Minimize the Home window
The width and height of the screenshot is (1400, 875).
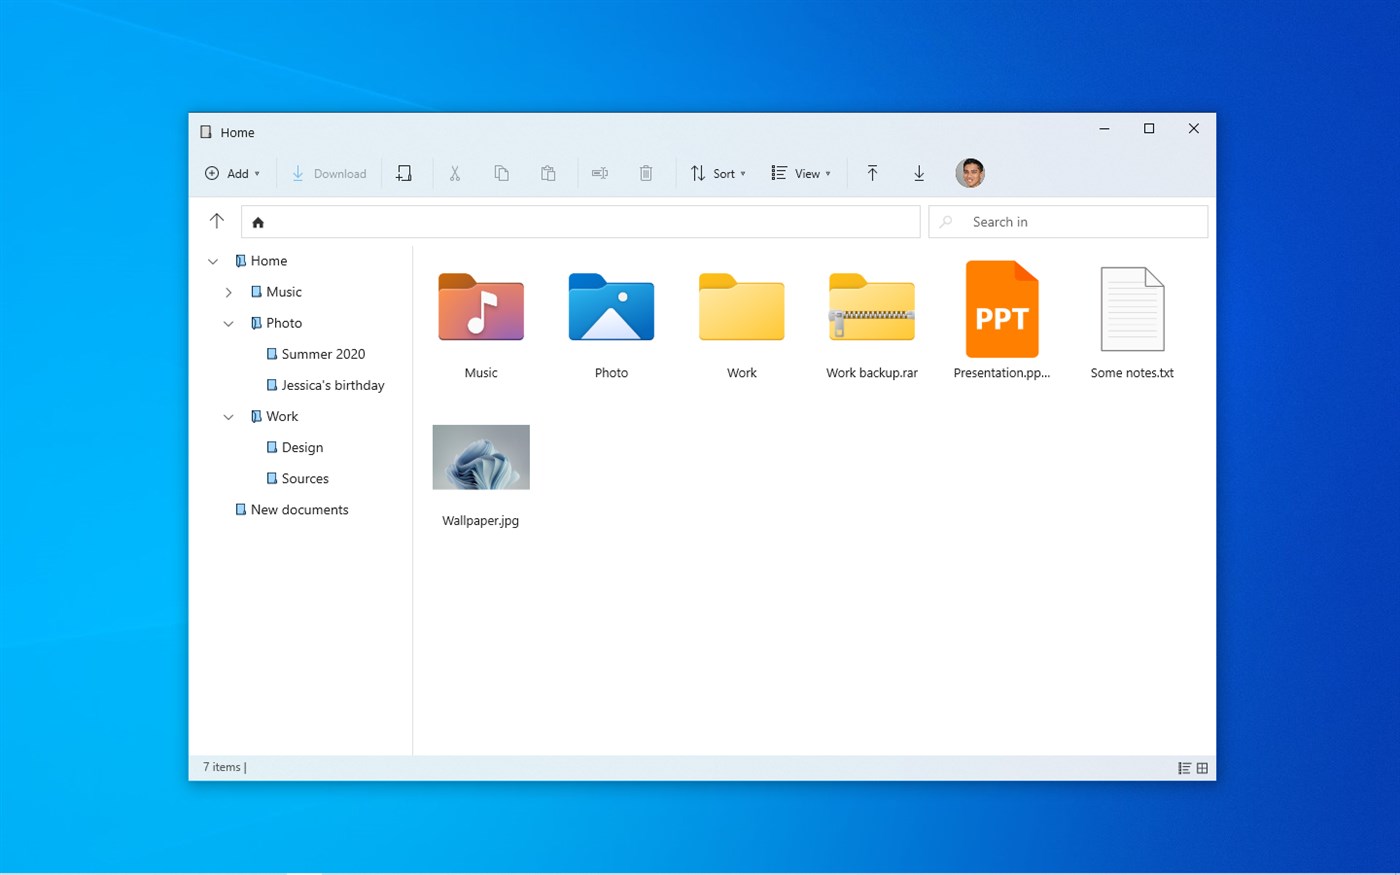(x=1104, y=128)
